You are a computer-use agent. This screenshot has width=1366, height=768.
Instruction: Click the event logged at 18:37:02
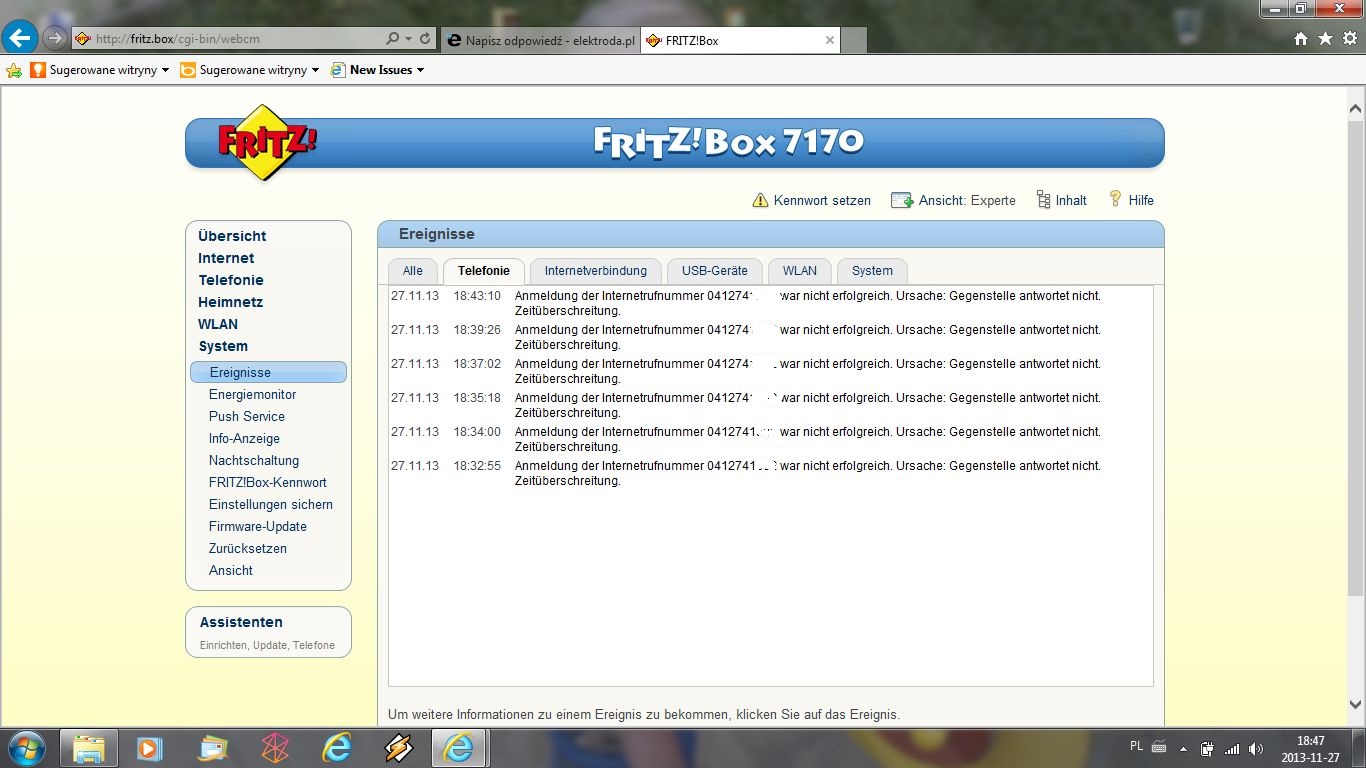[x=770, y=371]
